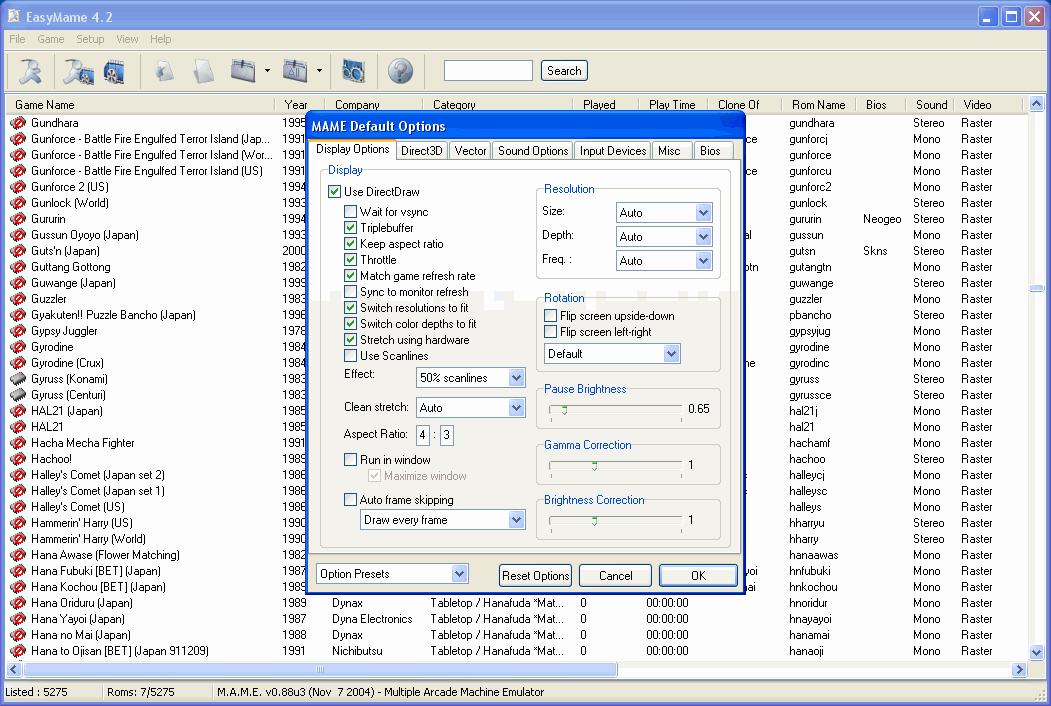
Task: Open the Clean stretch dropdown
Action: [x=516, y=408]
